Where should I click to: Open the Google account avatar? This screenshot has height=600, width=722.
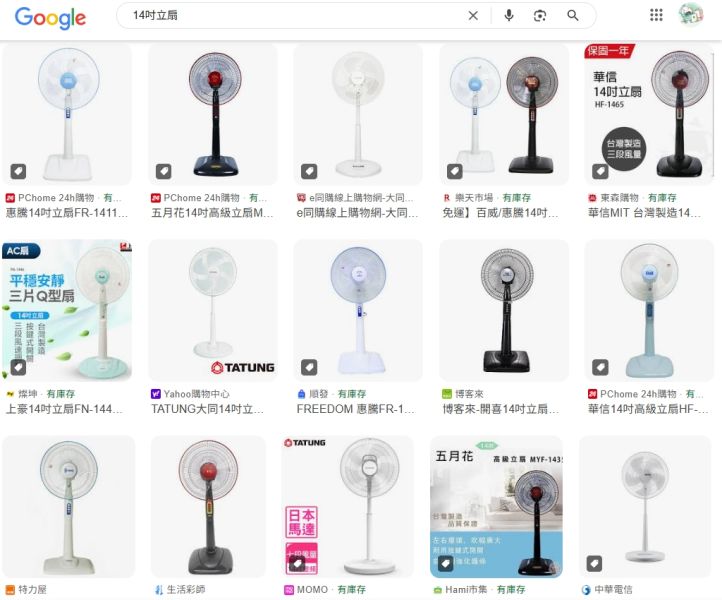tap(690, 14)
